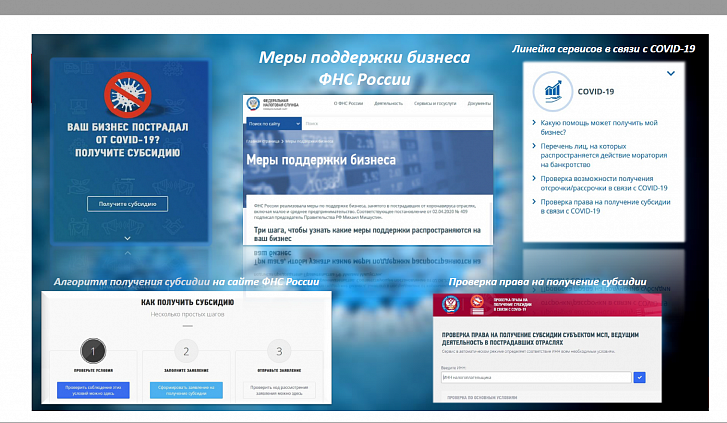Click the ИНН налогоплательщика input field
The height and width of the screenshot is (423, 727).
point(536,378)
